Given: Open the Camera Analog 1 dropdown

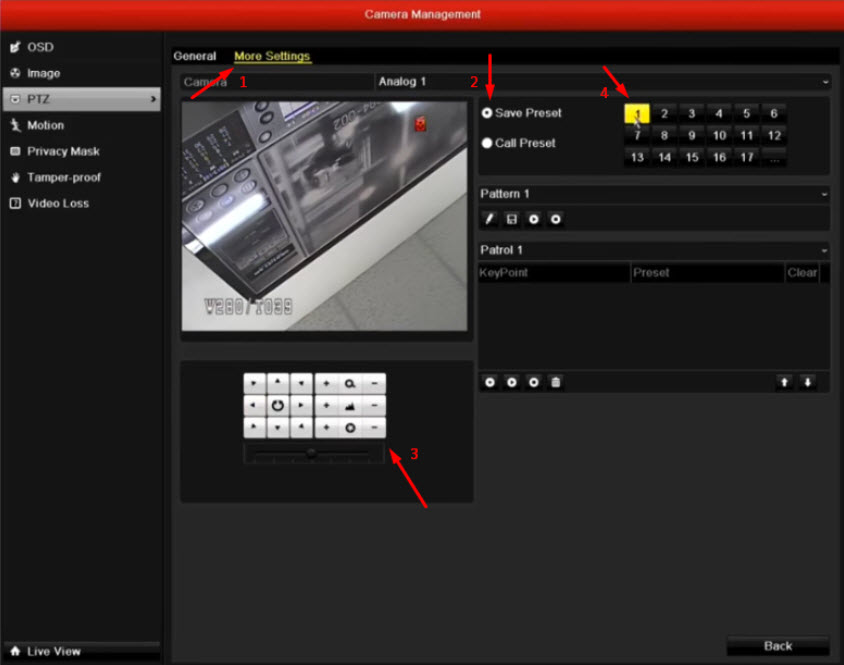Looking at the screenshot, I should point(602,82).
